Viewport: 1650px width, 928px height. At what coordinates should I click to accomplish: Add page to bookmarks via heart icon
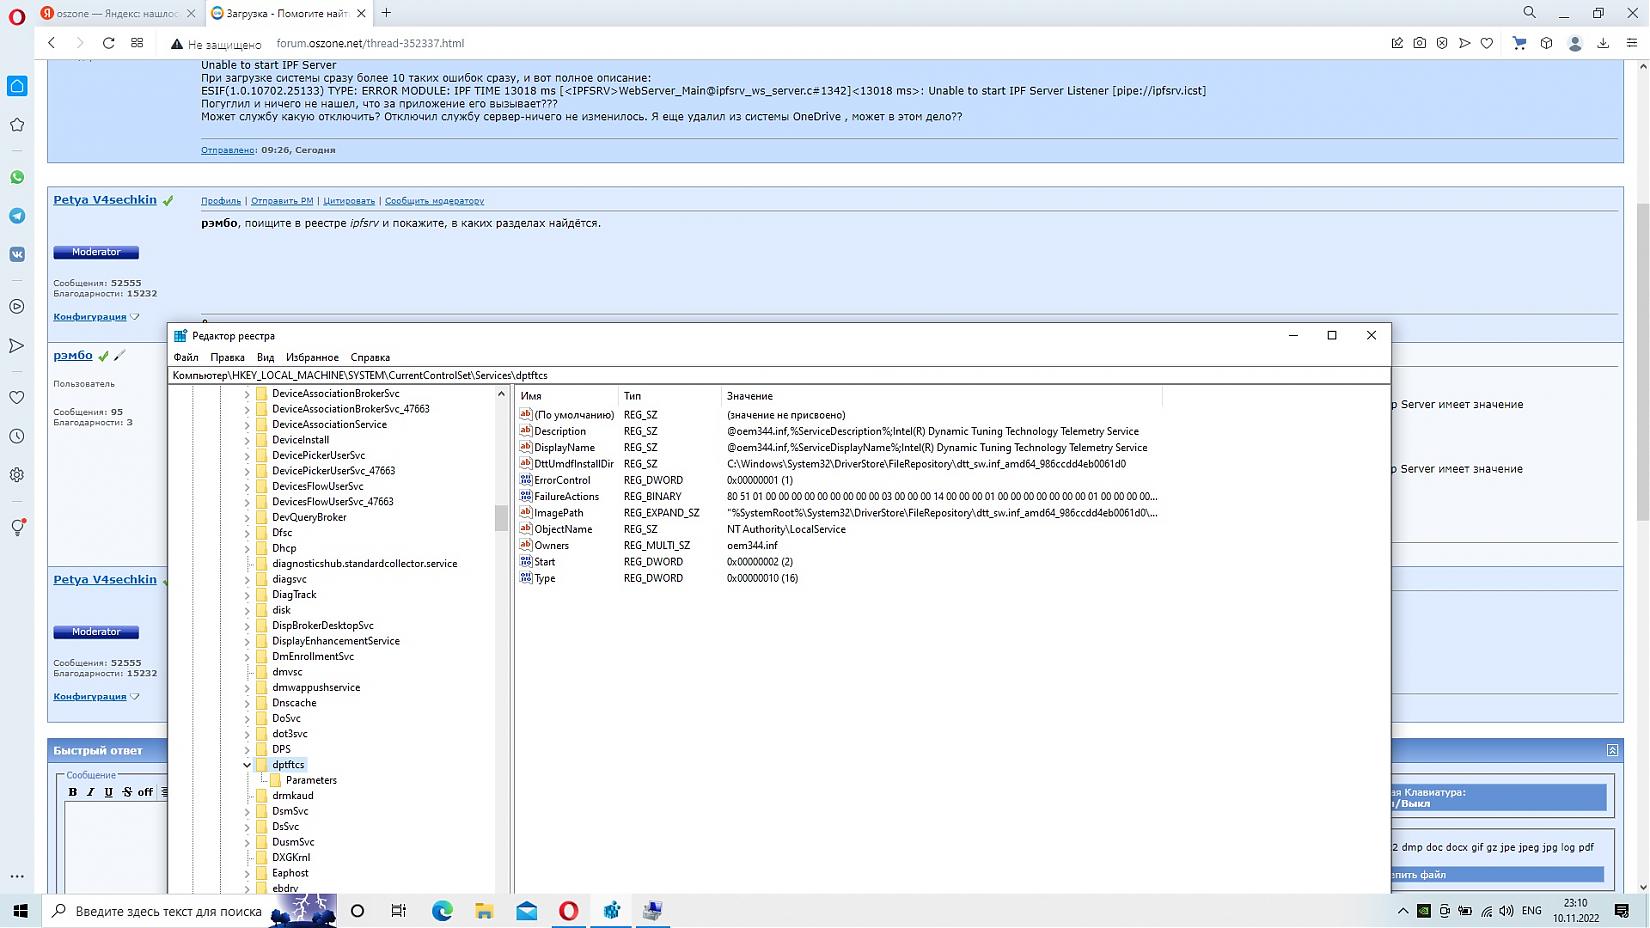point(1487,43)
